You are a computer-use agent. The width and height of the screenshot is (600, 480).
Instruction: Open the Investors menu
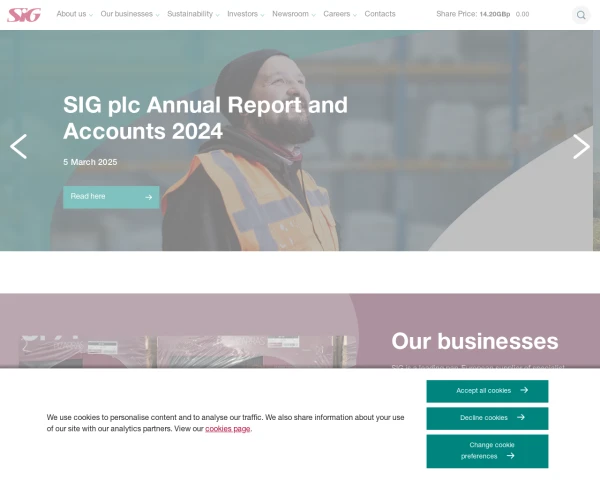point(242,14)
